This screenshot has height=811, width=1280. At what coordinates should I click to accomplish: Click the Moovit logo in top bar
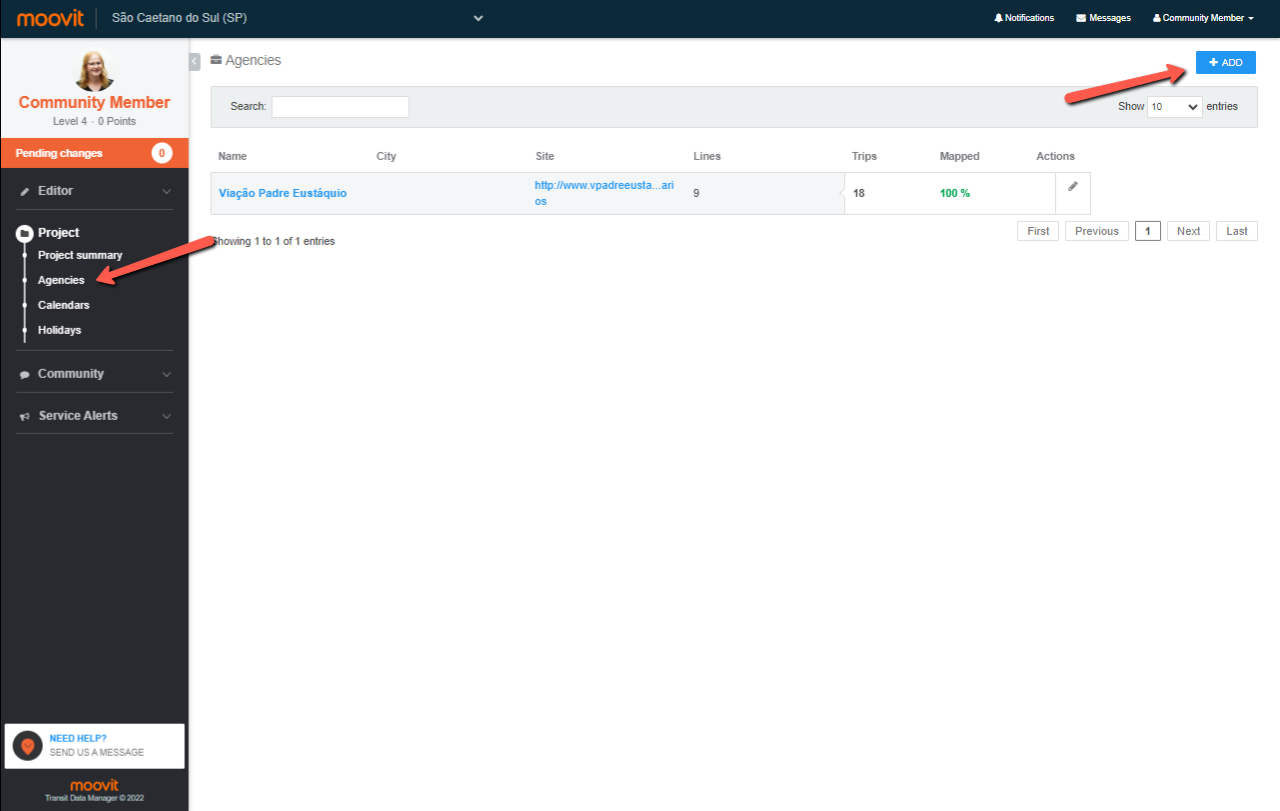tap(50, 18)
